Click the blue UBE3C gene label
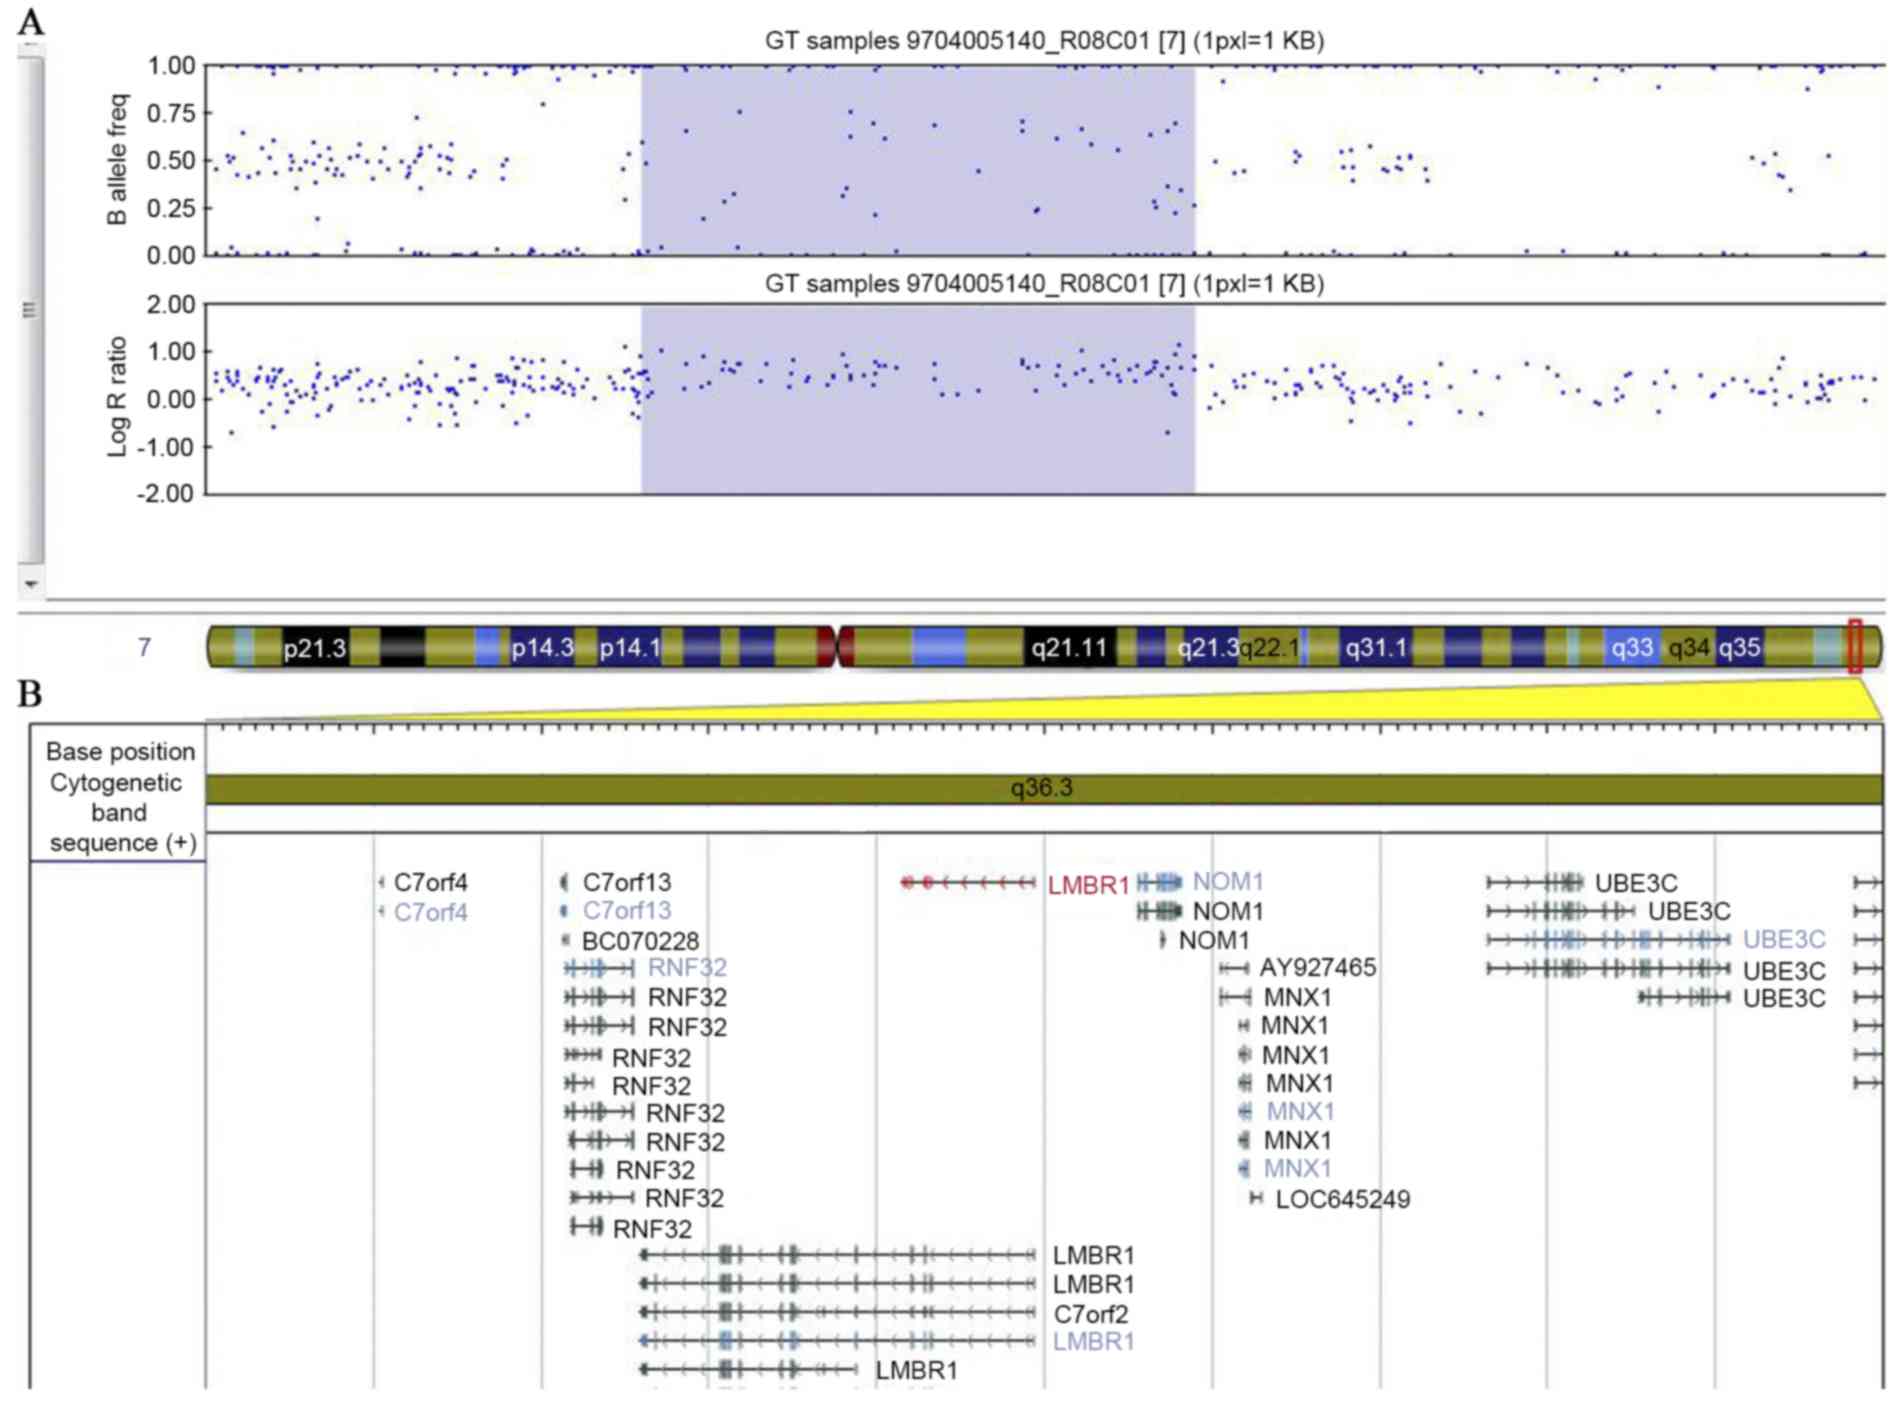 click(x=1783, y=940)
